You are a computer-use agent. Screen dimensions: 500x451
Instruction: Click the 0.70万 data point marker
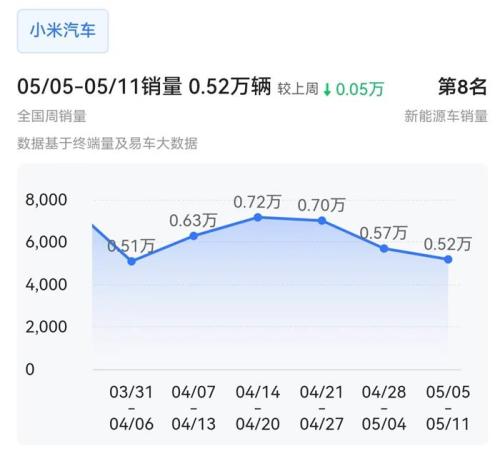[322, 221]
